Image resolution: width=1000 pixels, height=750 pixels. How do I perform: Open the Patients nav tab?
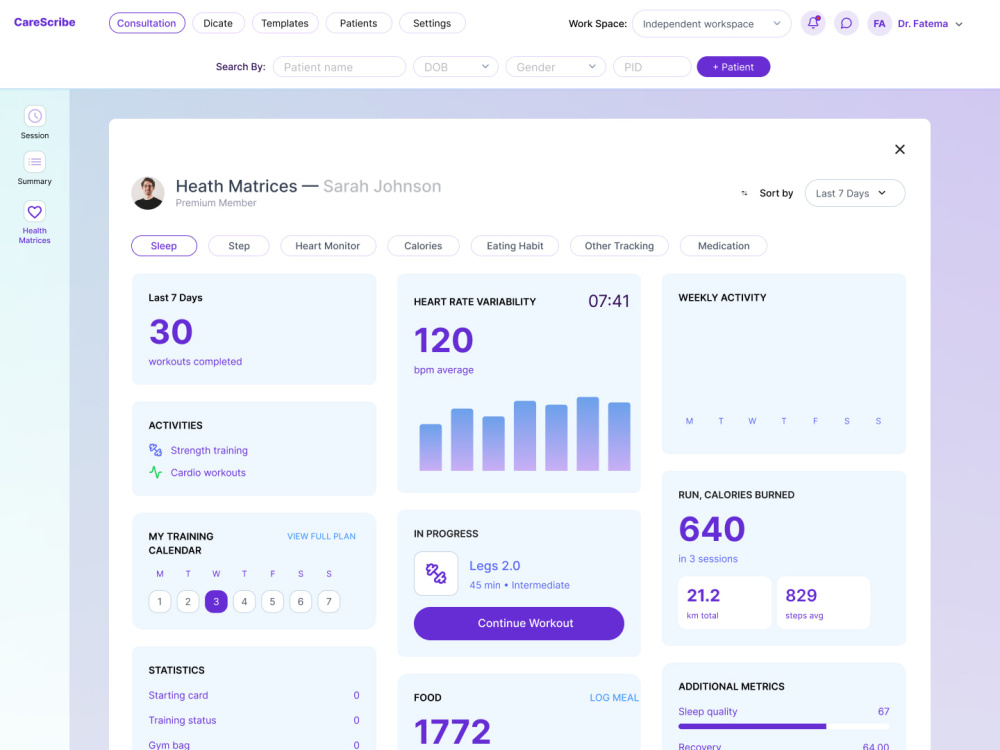[358, 23]
